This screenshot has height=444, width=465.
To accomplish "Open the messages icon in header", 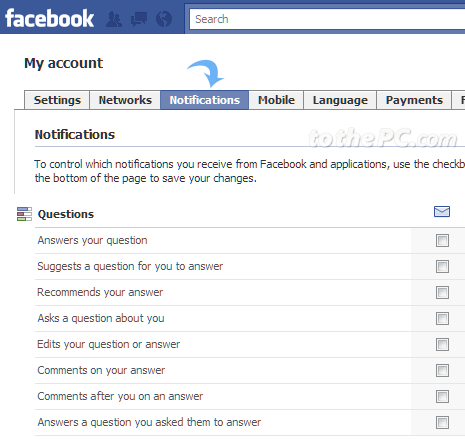I will 139,19.
